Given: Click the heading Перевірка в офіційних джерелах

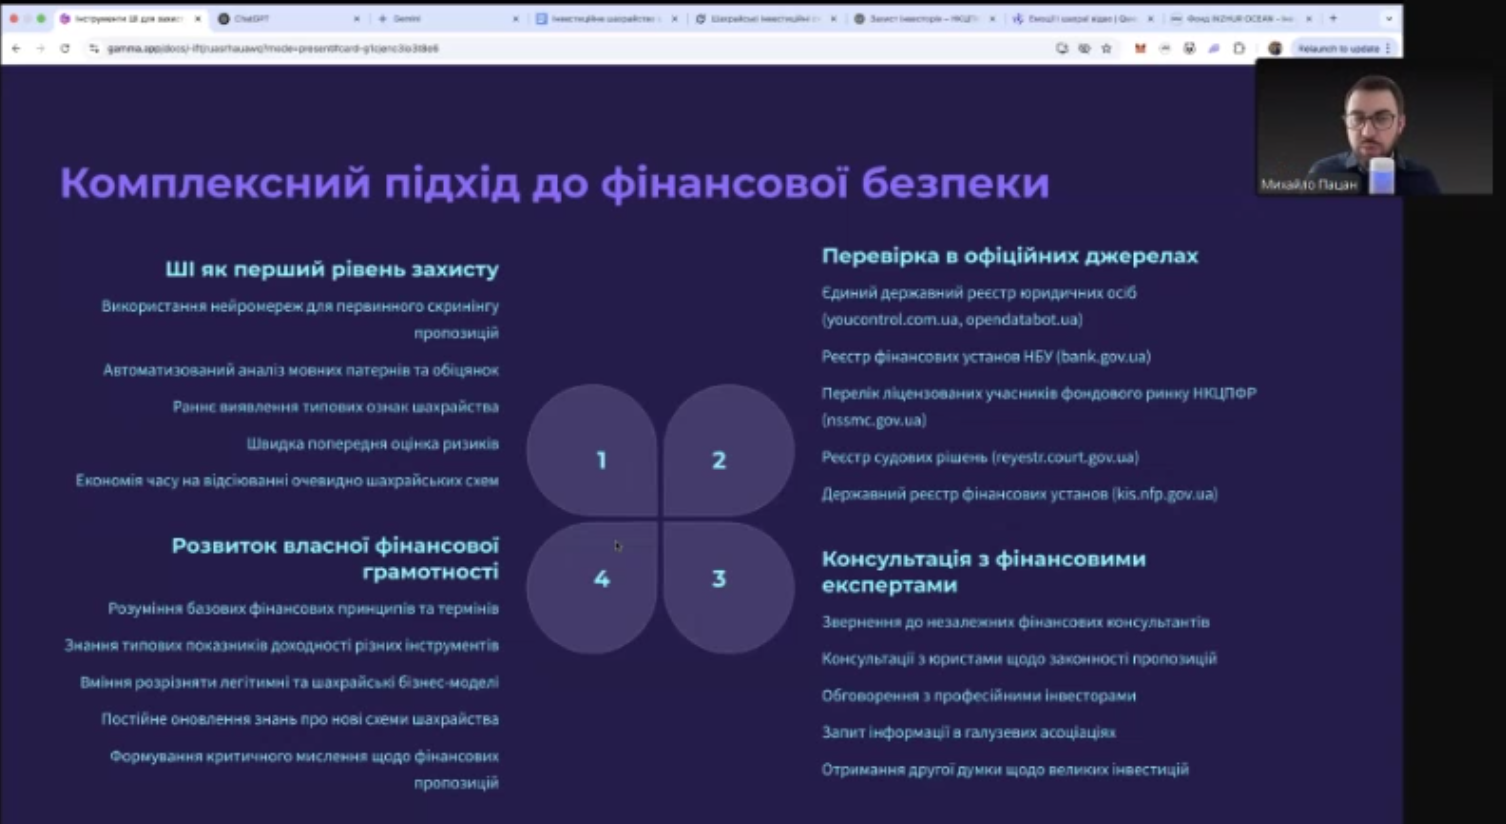Looking at the screenshot, I should coord(1010,256).
